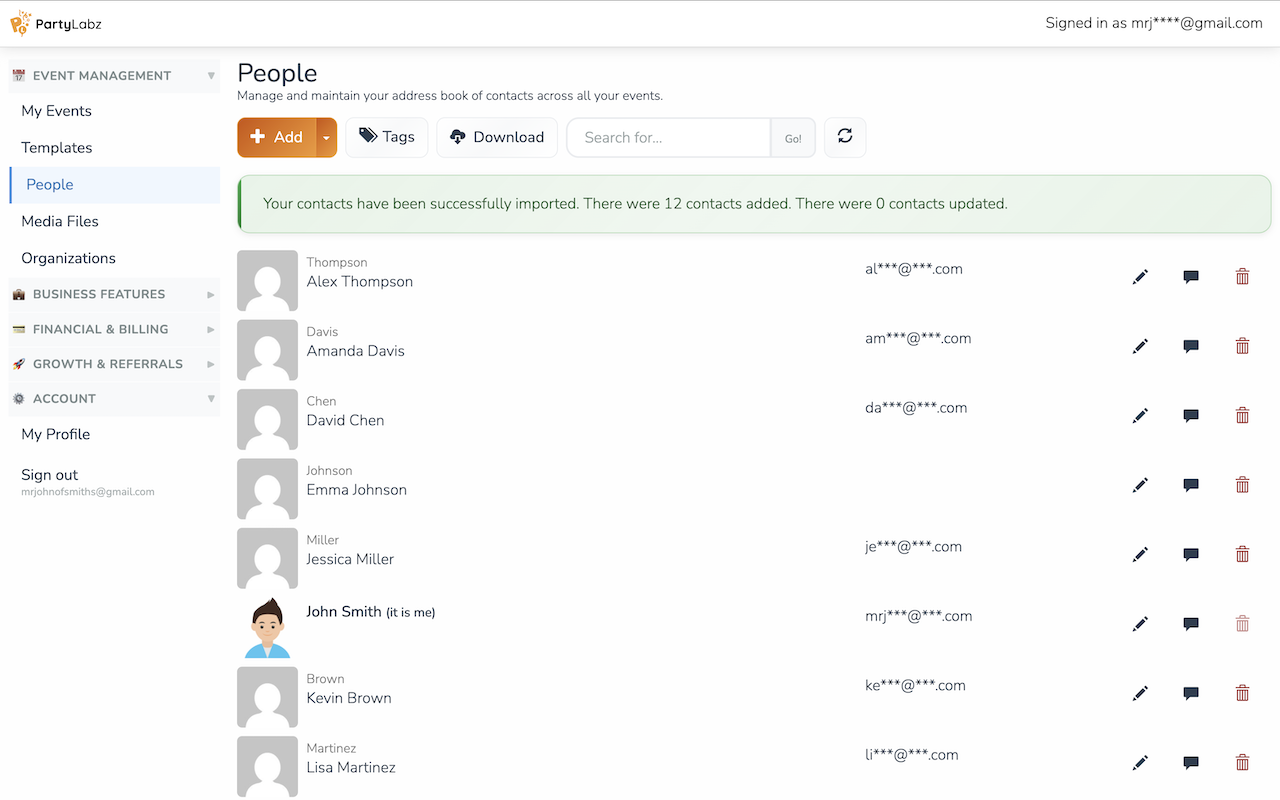Click the Search for input field

pyautogui.click(x=668, y=138)
